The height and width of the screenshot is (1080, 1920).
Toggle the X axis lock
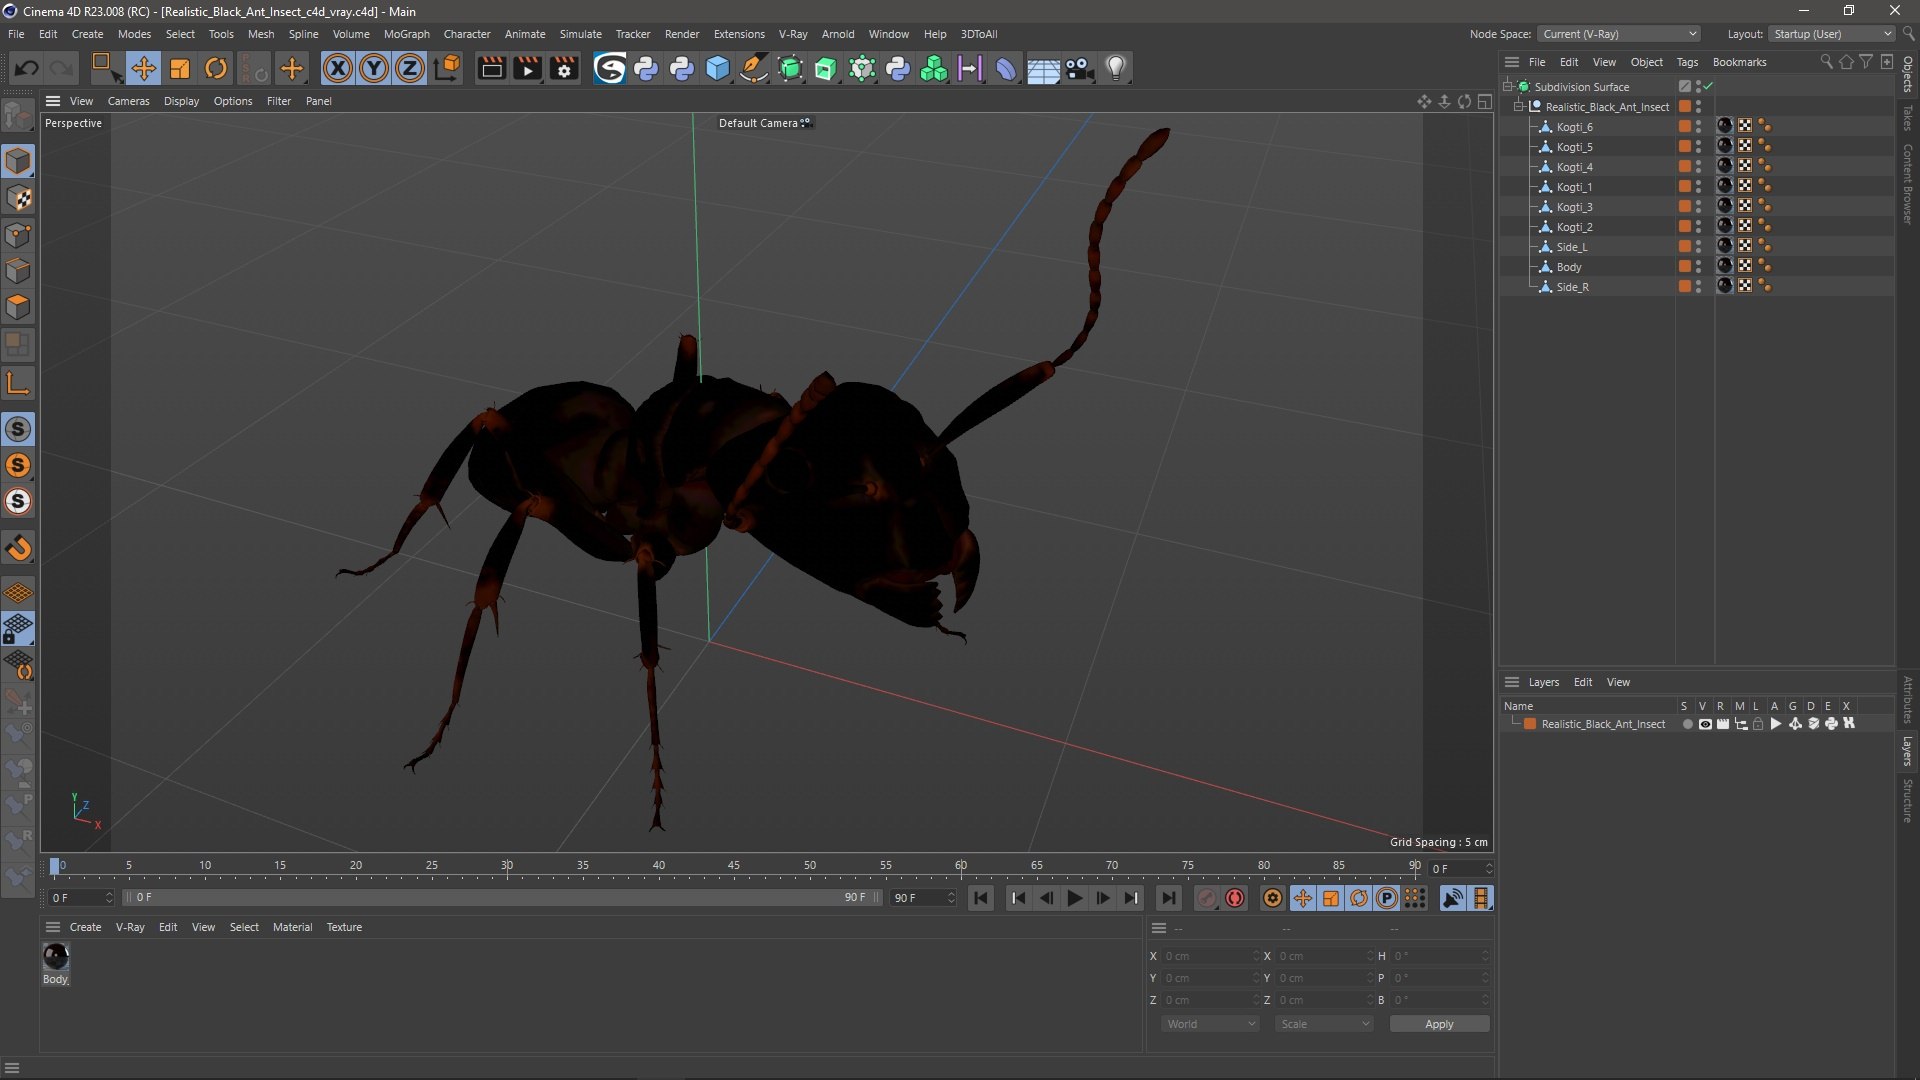(338, 68)
